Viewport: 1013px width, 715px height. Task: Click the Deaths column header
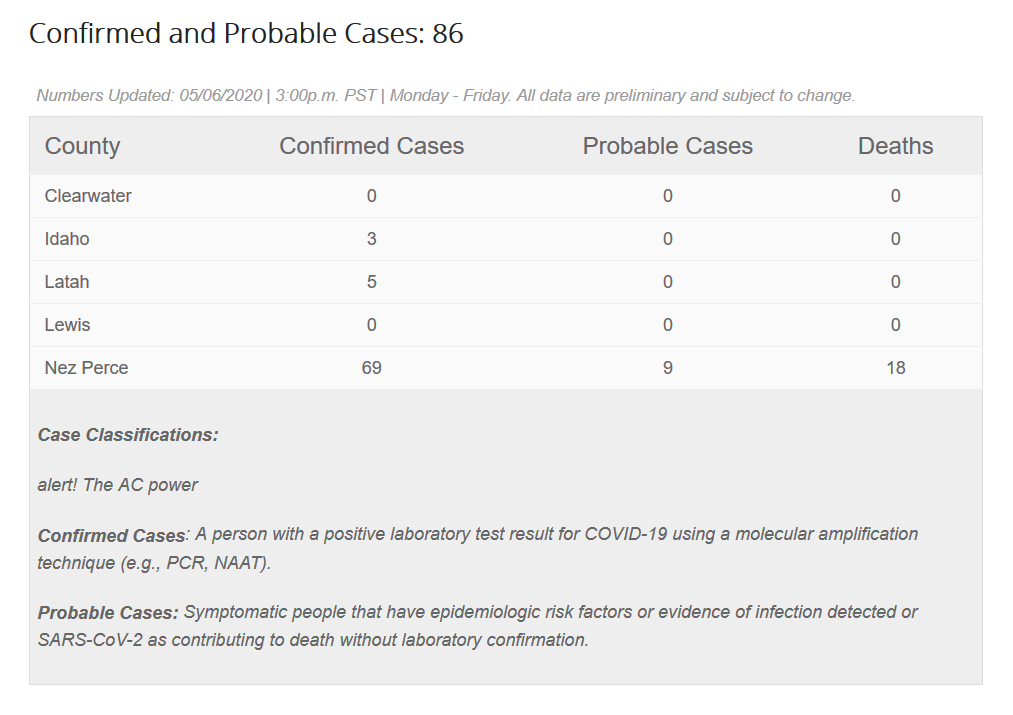(x=895, y=146)
